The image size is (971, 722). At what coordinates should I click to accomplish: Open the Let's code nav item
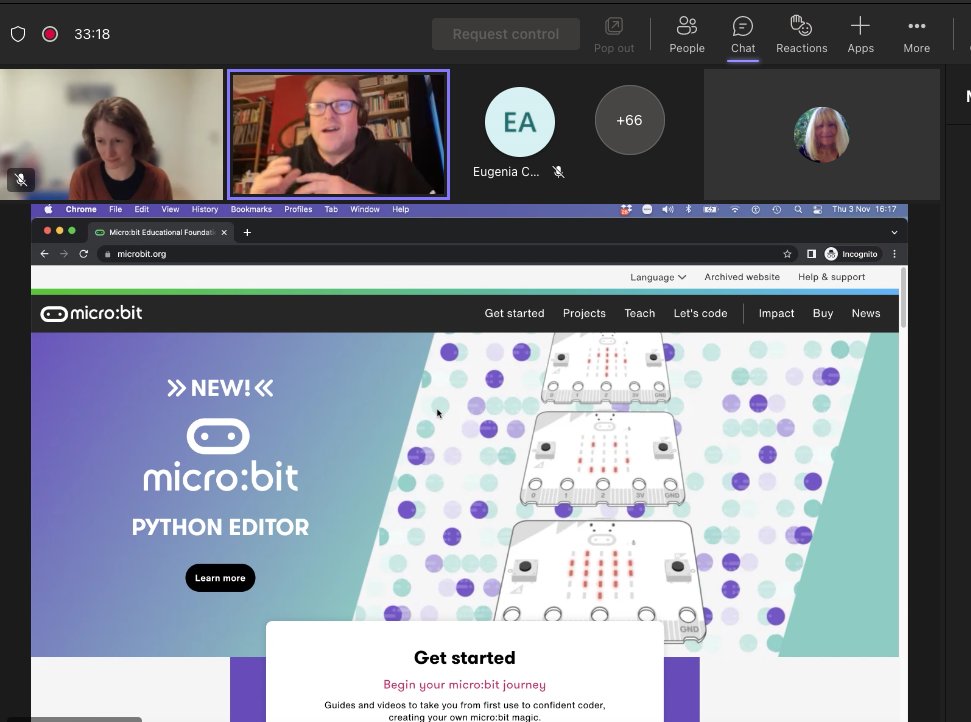point(700,313)
